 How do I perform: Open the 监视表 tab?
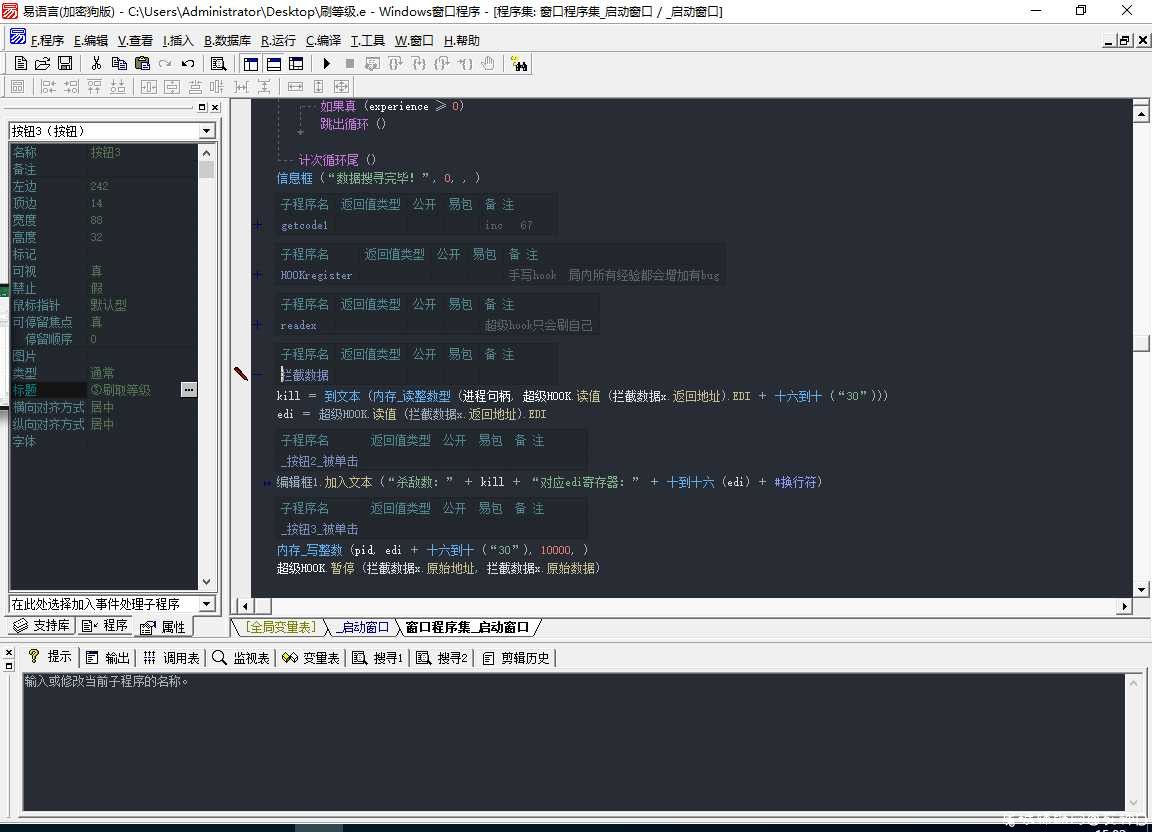pos(241,657)
